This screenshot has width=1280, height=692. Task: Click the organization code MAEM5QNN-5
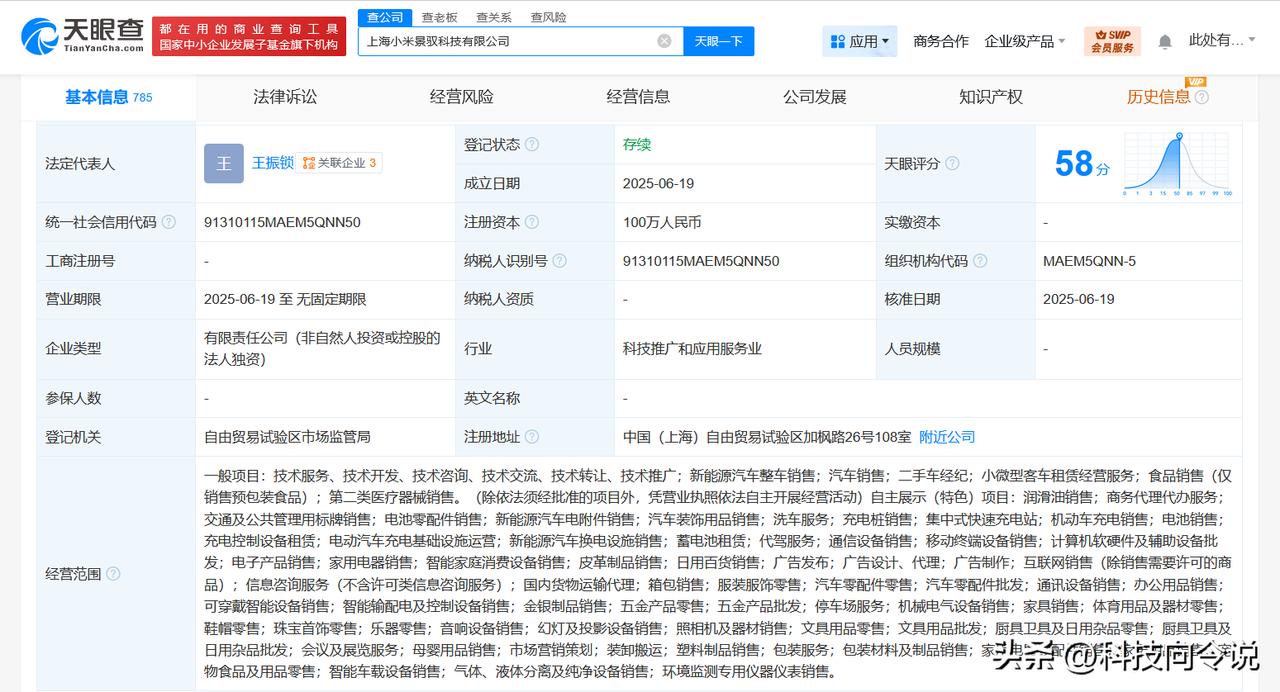pyautogui.click(x=1089, y=261)
